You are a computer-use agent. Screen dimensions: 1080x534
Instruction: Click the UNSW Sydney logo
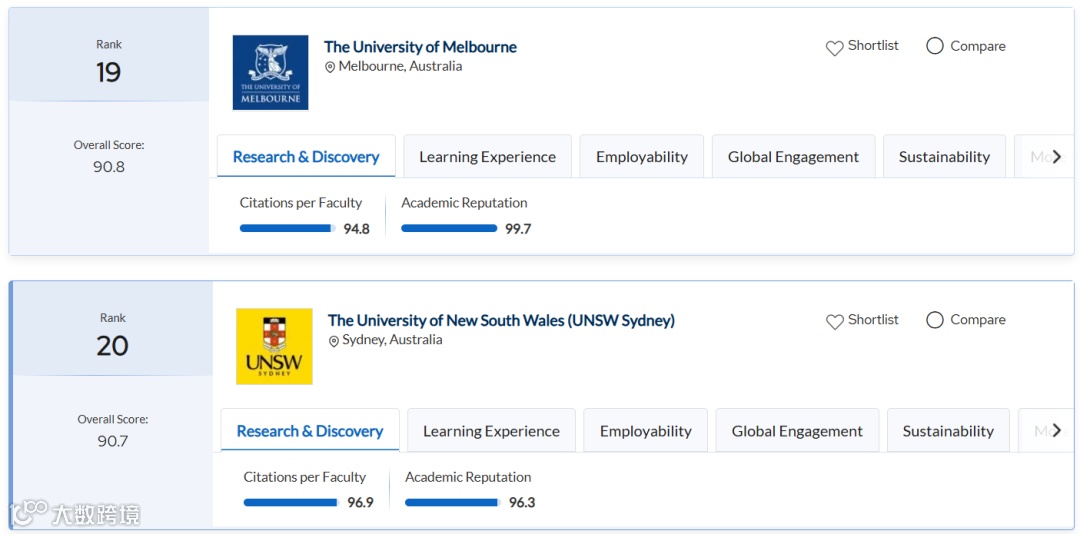tap(274, 346)
